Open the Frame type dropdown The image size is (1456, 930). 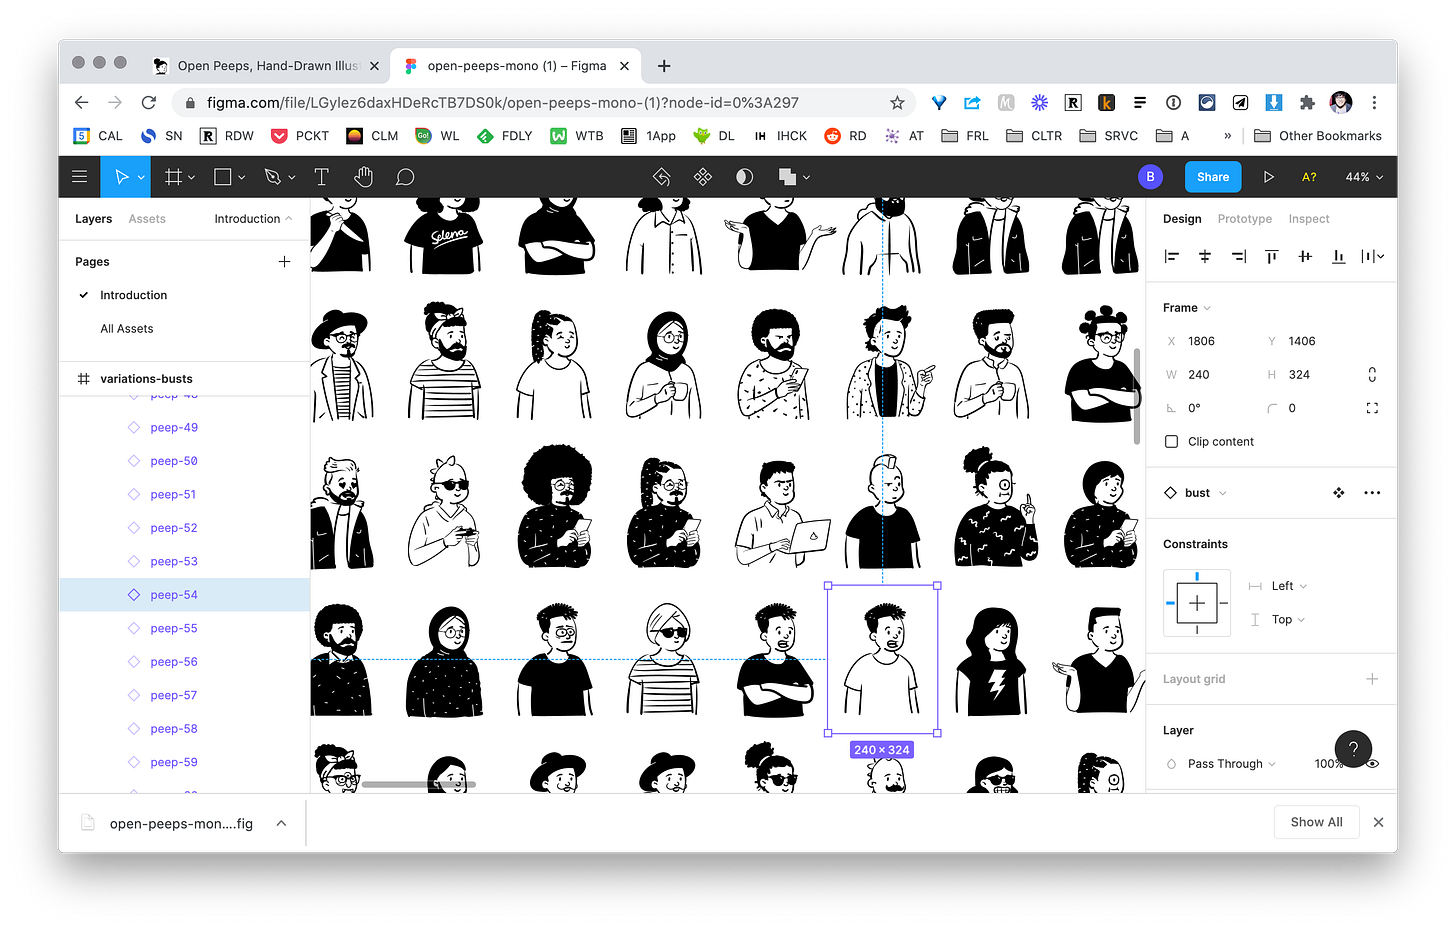click(1187, 308)
